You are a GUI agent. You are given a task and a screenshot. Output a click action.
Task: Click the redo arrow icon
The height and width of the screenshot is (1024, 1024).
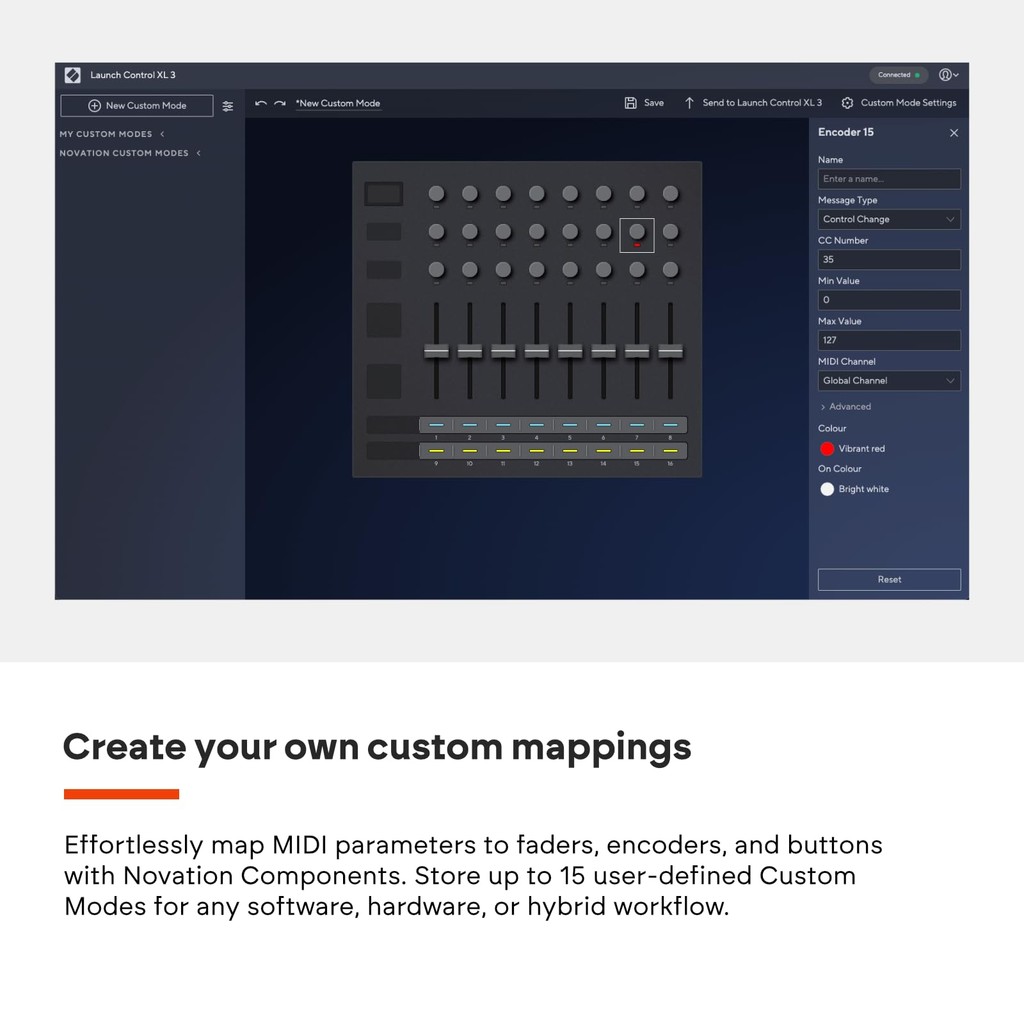[280, 103]
